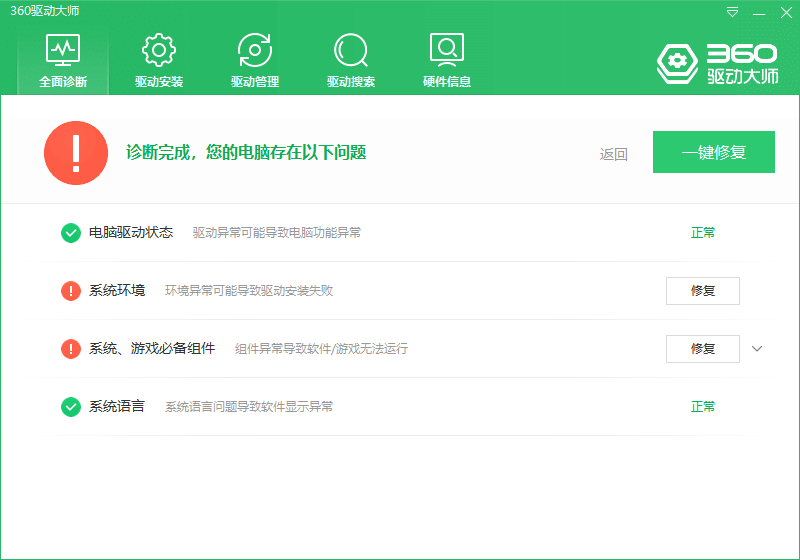Click the description 系统语言问题导致软件显示异常

pos(249,406)
